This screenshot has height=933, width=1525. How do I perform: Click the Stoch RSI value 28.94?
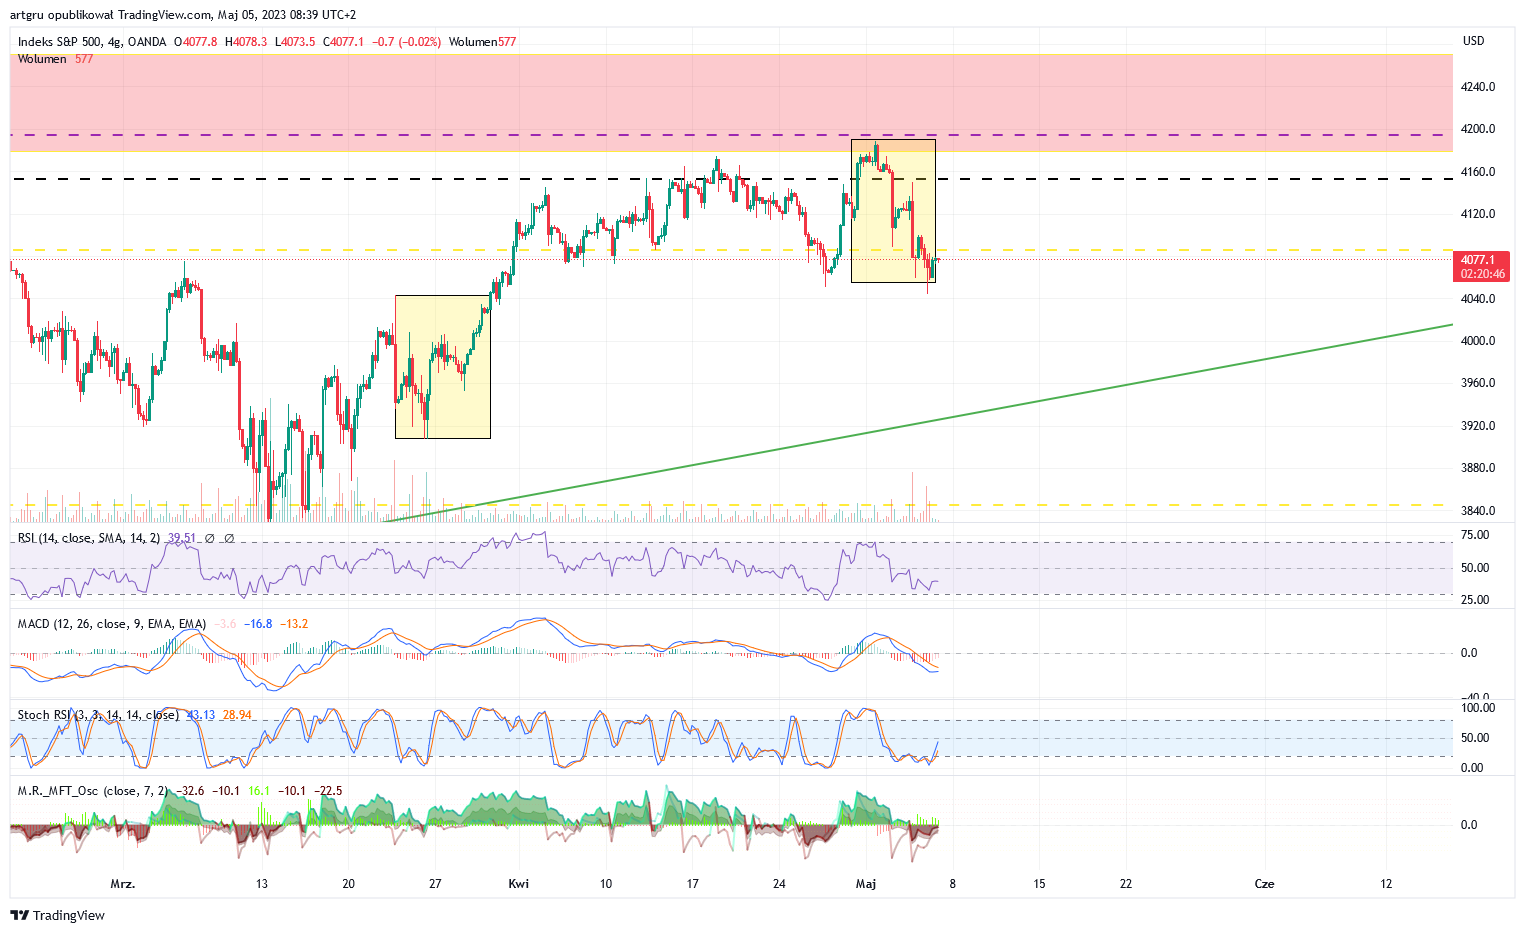pyautogui.click(x=237, y=715)
